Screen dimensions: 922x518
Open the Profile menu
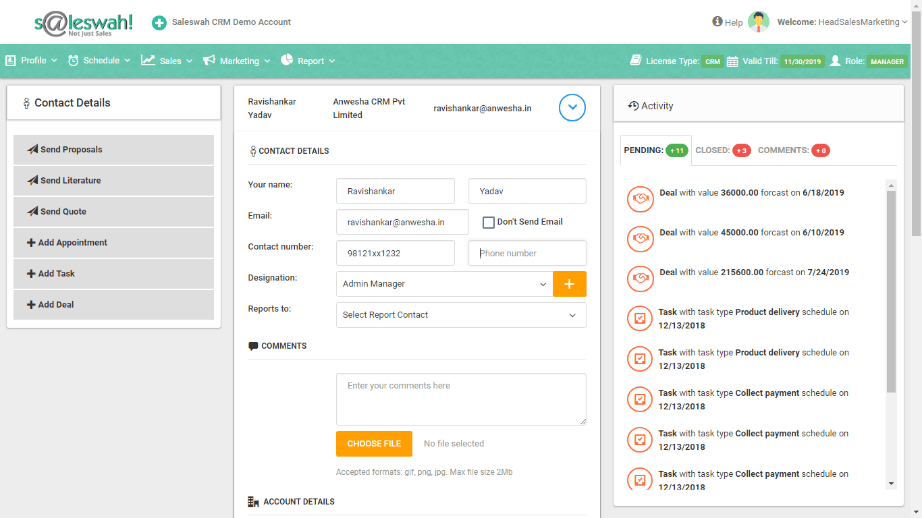pos(32,61)
